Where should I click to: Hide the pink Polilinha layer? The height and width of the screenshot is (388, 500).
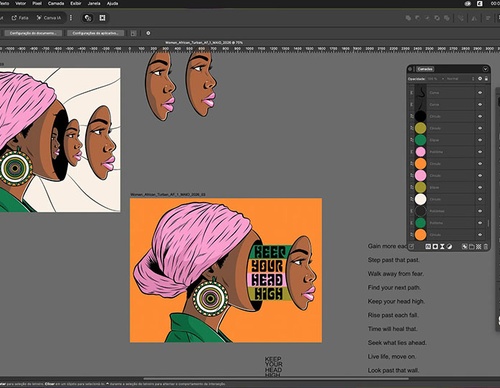(480, 152)
